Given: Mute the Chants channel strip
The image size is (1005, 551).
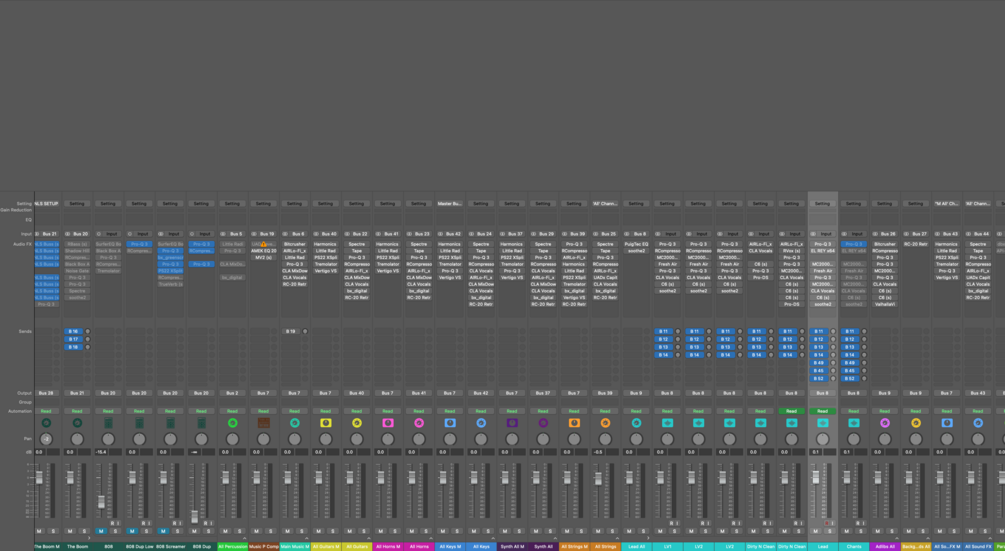Looking at the screenshot, I should (x=847, y=531).
